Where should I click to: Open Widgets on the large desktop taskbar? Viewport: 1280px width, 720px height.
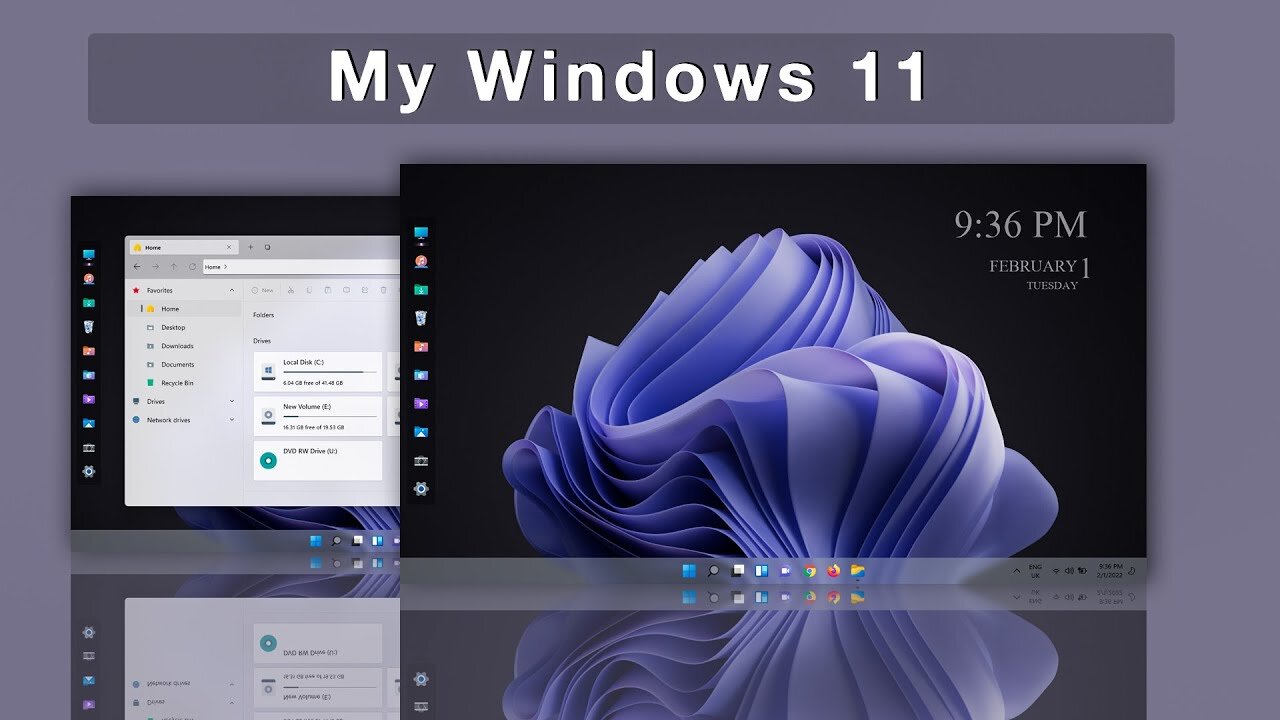point(761,571)
